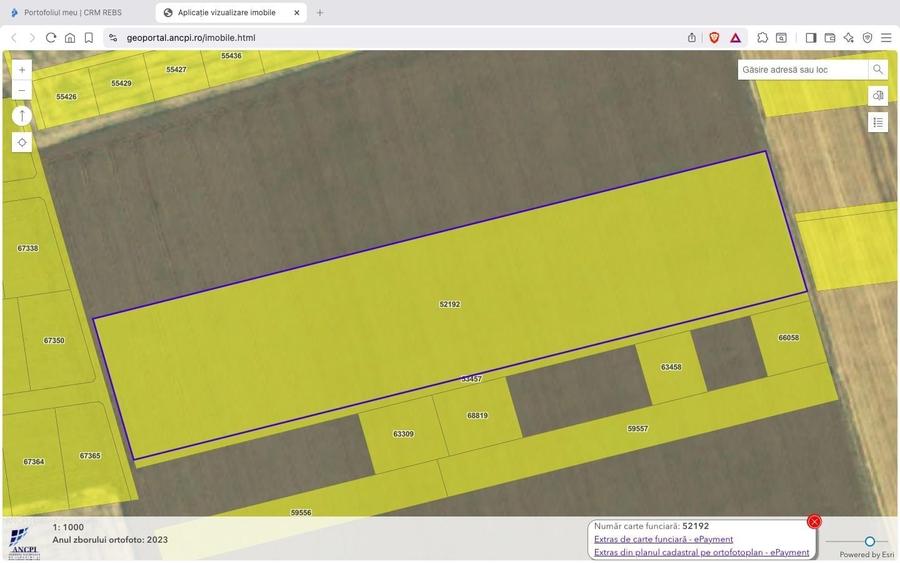Toggle the browser sidebar panel
Viewport: 900px width, 563px height.
coord(811,38)
